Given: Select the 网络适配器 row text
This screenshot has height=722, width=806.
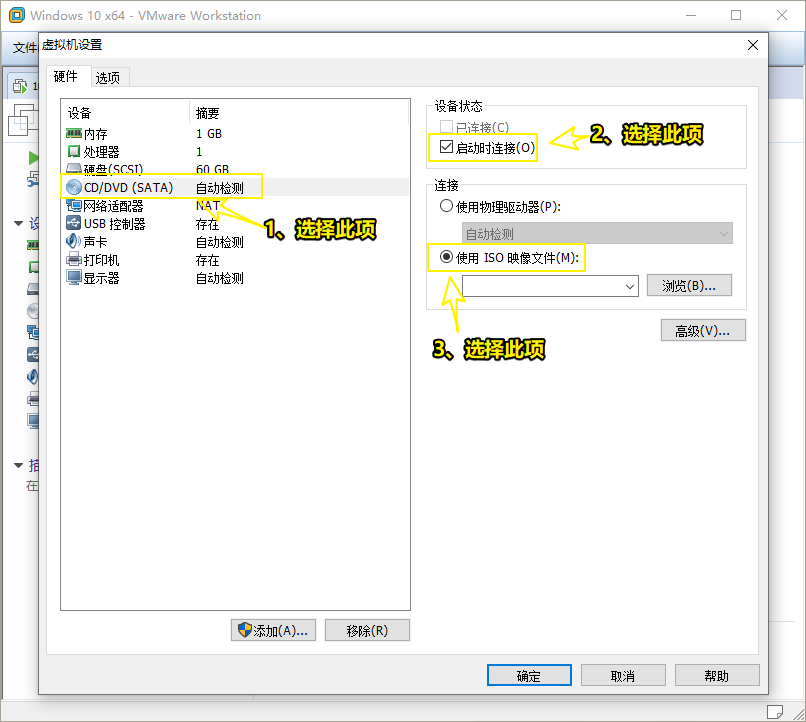Looking at the screenshot, I should pyautogui.click(x=113, y=206).
